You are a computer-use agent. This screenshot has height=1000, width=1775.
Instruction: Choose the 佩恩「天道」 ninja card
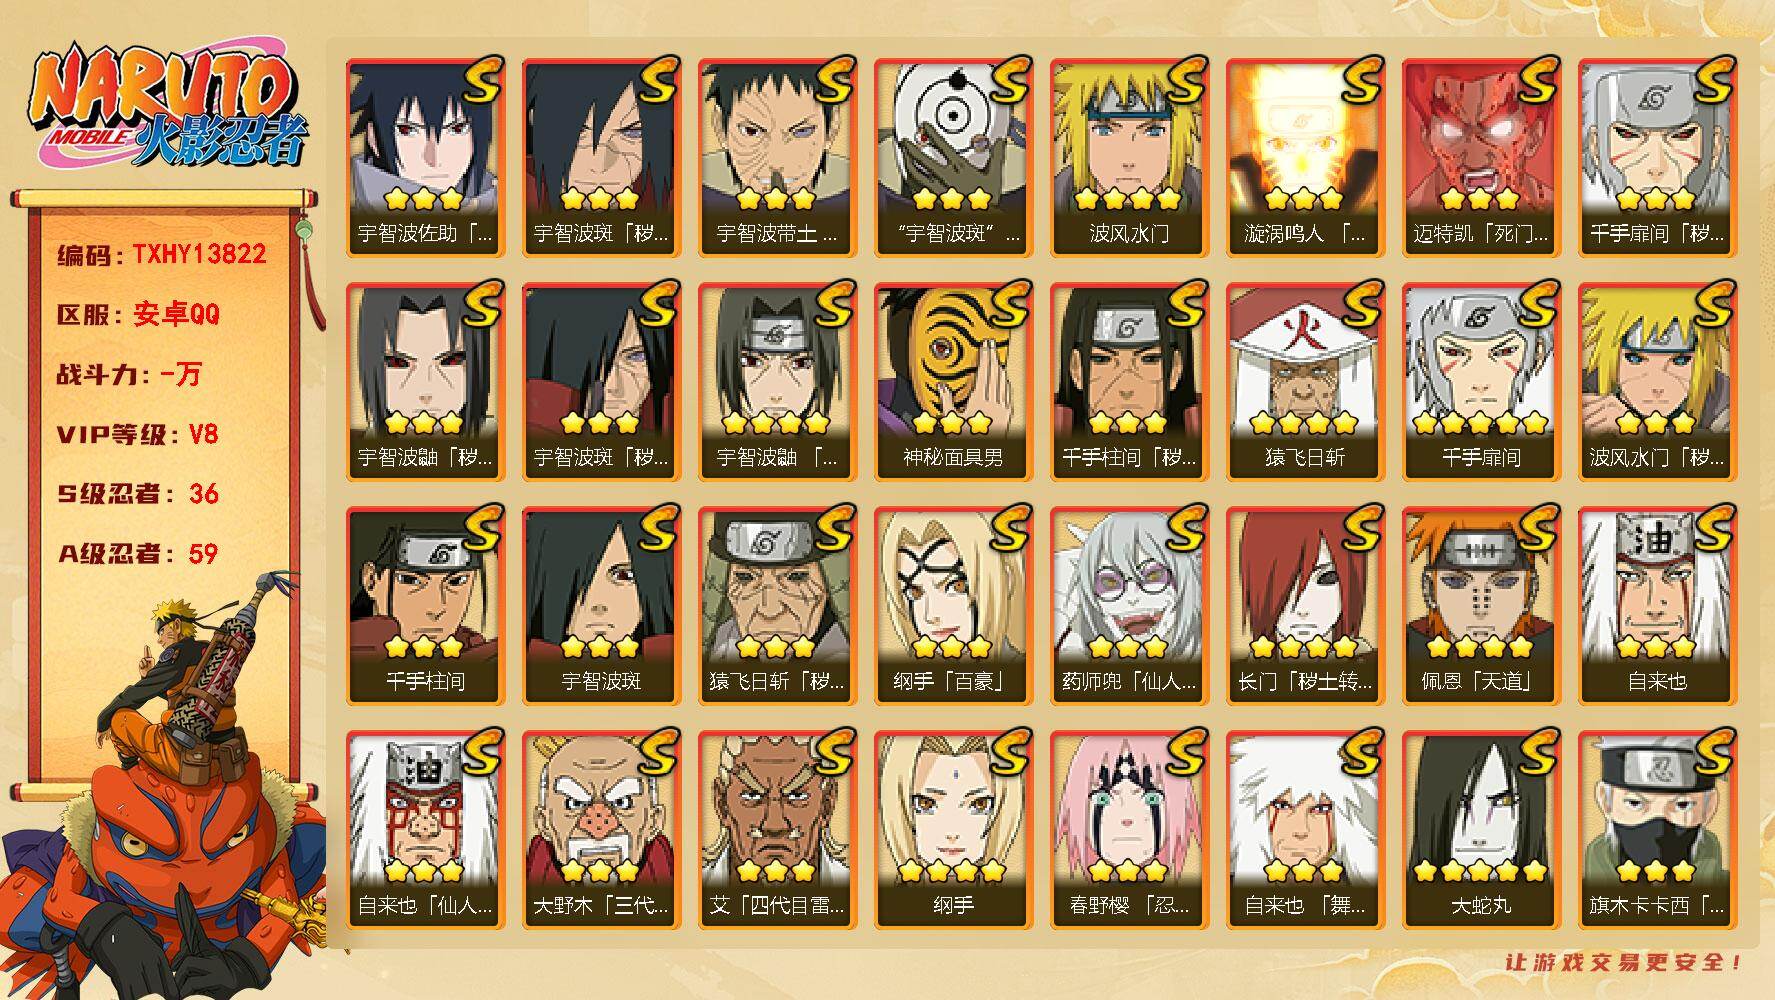pyautogui.click(x=1481, y=605)
